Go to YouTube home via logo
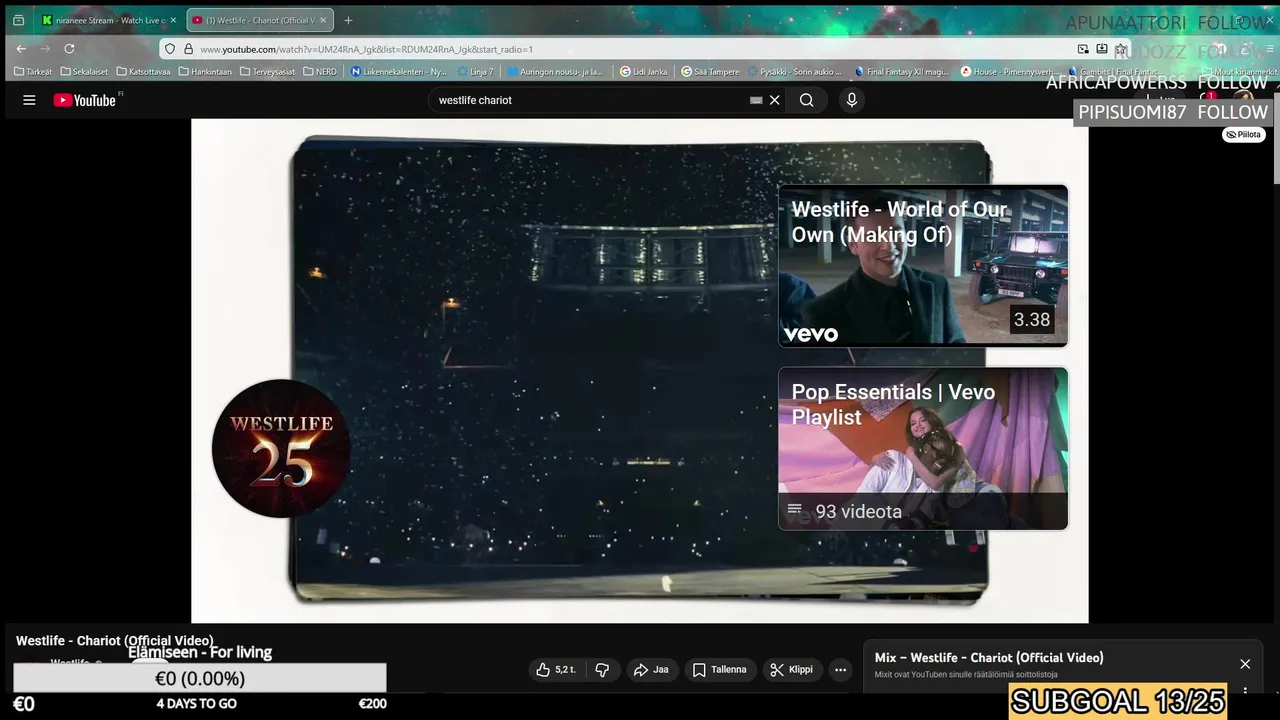The width and height of the screenshot is (1280, 720). (x=85, y=100)
